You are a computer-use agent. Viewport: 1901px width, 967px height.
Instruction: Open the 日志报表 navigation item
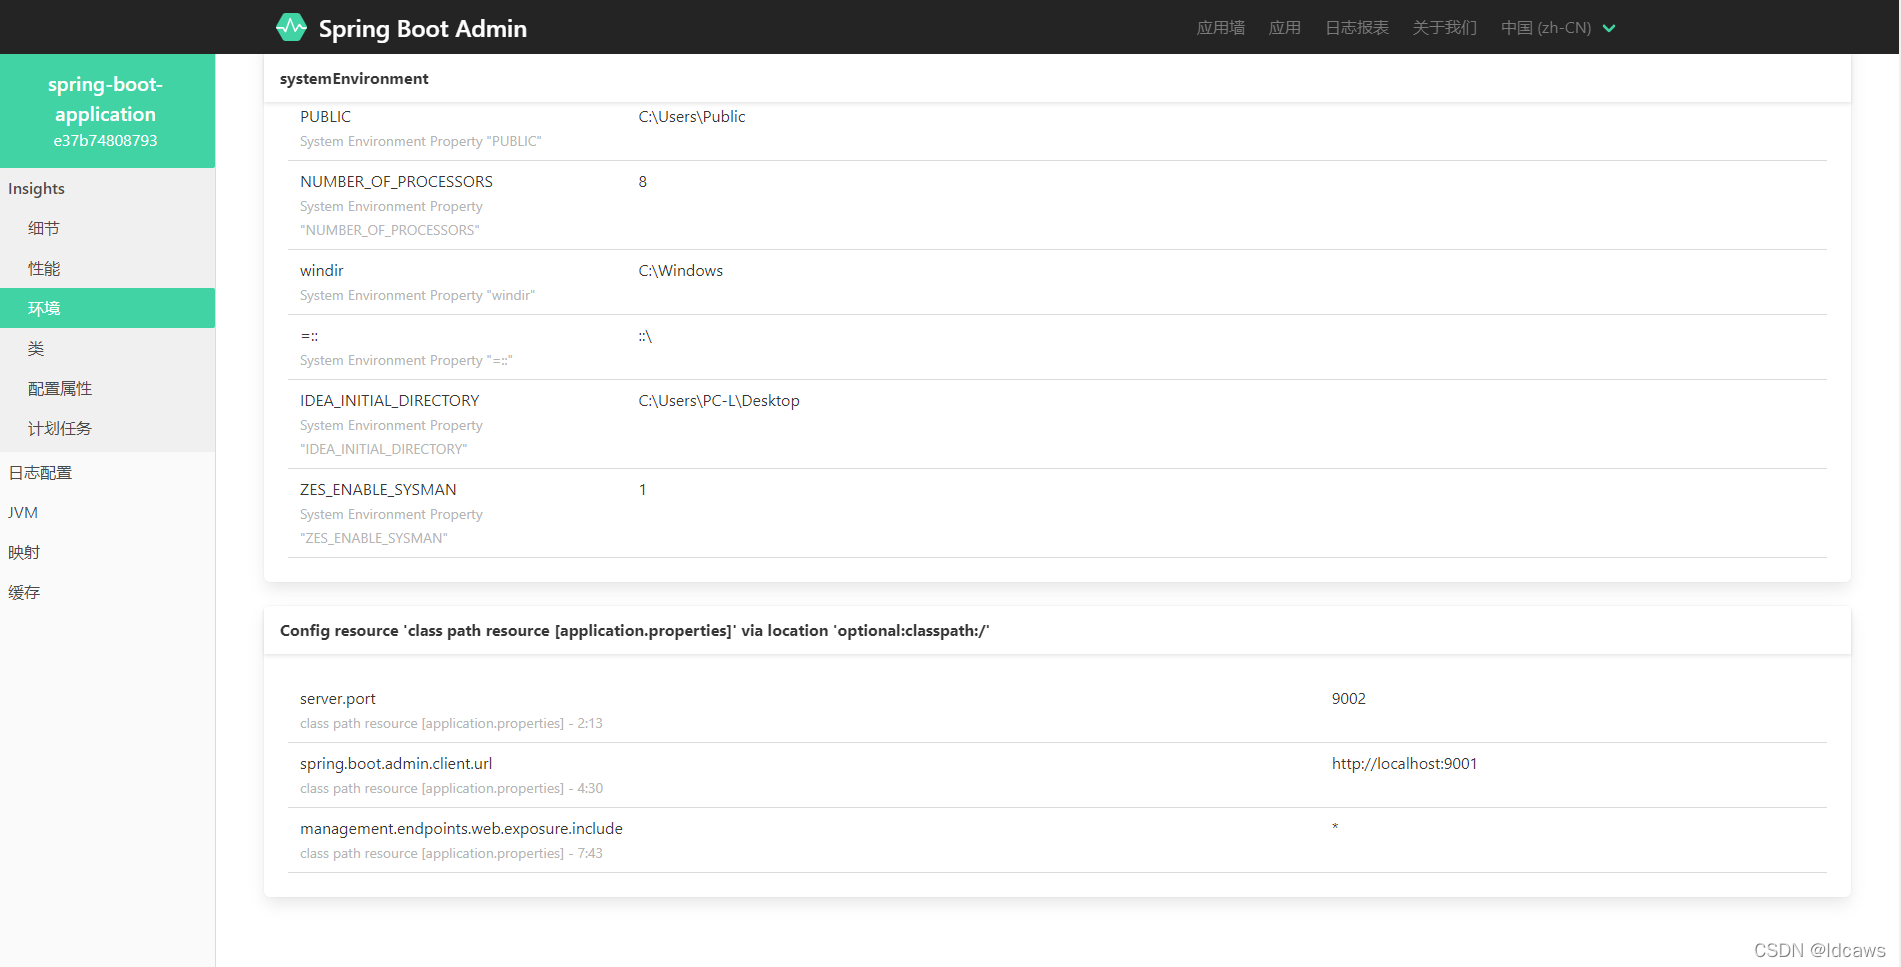click(x=1357, y=28)
